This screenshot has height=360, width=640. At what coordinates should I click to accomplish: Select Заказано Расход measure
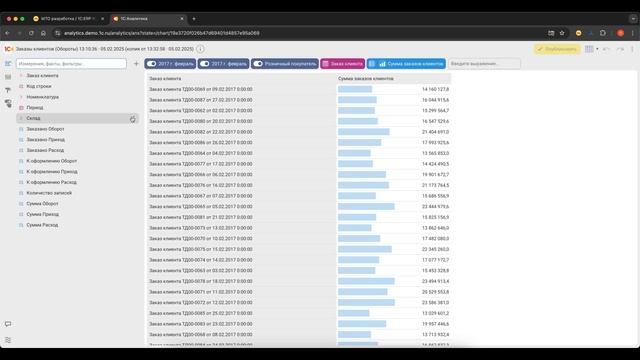click(x=45, y=150)
